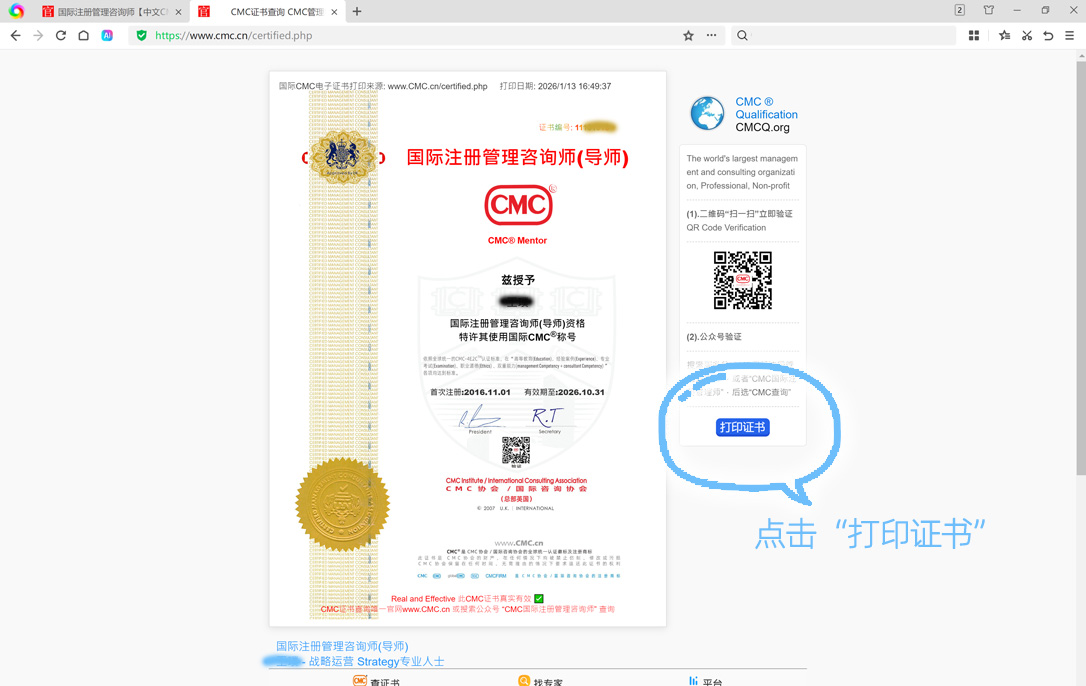Click the blue 平台 chart icon at bottom
This screenshot has width=1086, height=686.
(694, 681)
